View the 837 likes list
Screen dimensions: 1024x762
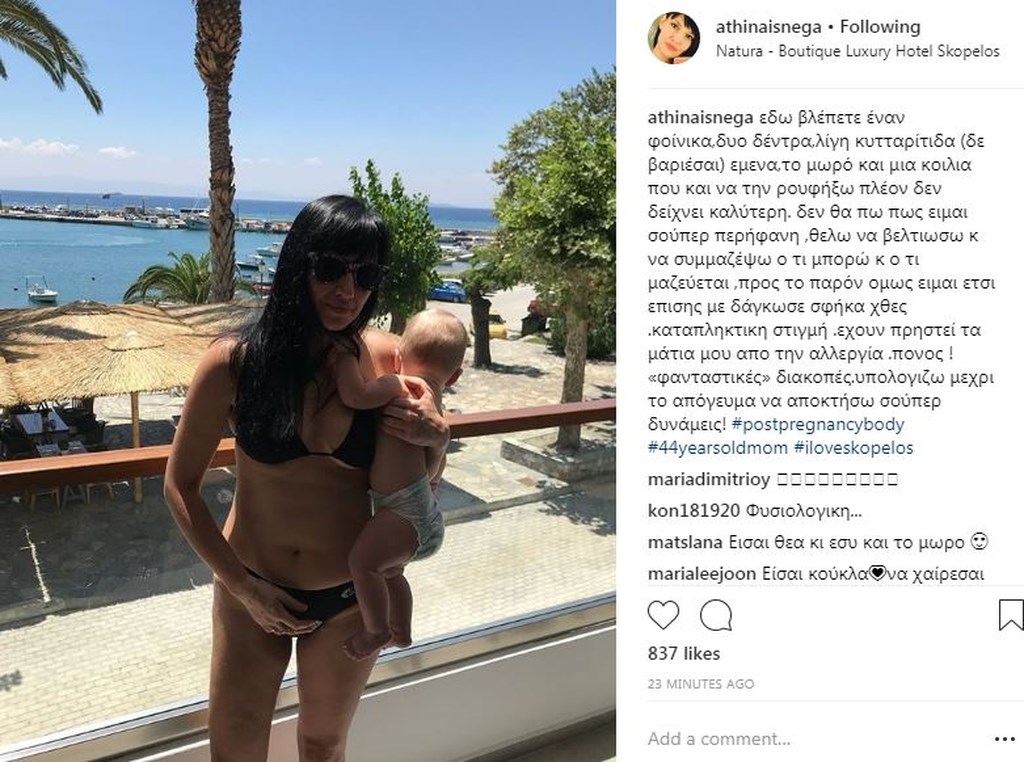pos(684,654)
